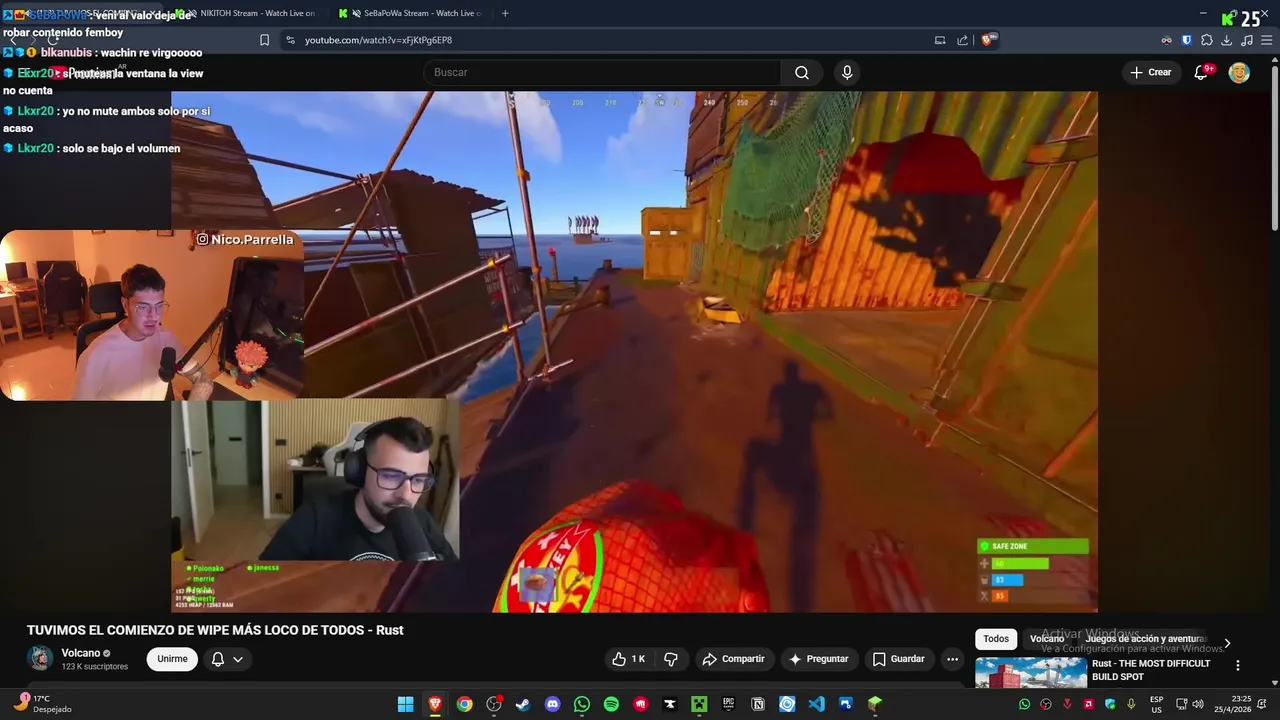This screenshot has width=1280, height=720.
Task: Open Brave browser from the taskbar
Action: 435,704
